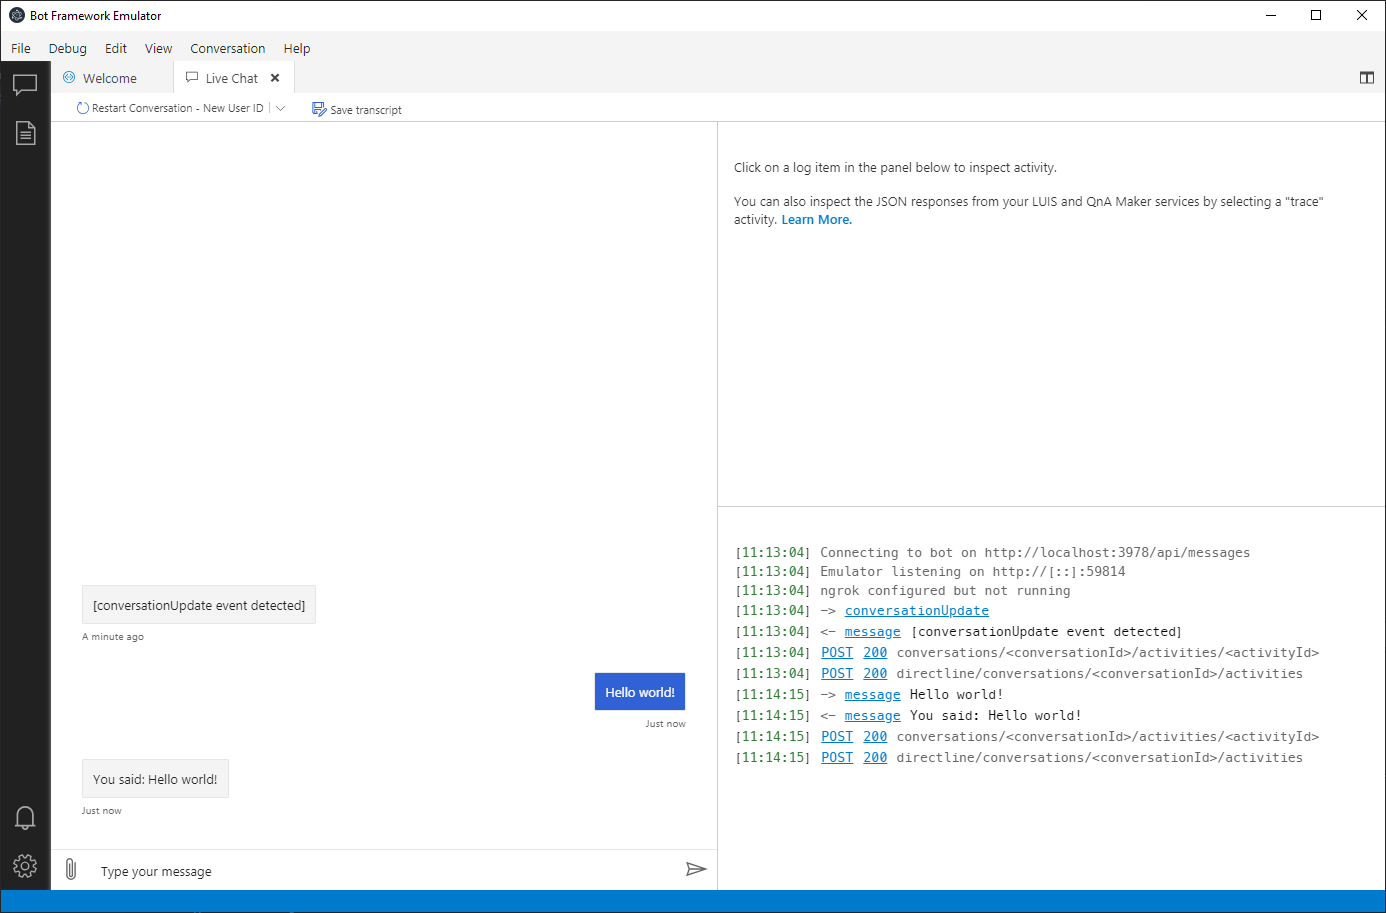Viewport: 1386px width, 913px height.
Task: Select the conversationUpdate event detected chat bubble
Action: click(199, 605)
